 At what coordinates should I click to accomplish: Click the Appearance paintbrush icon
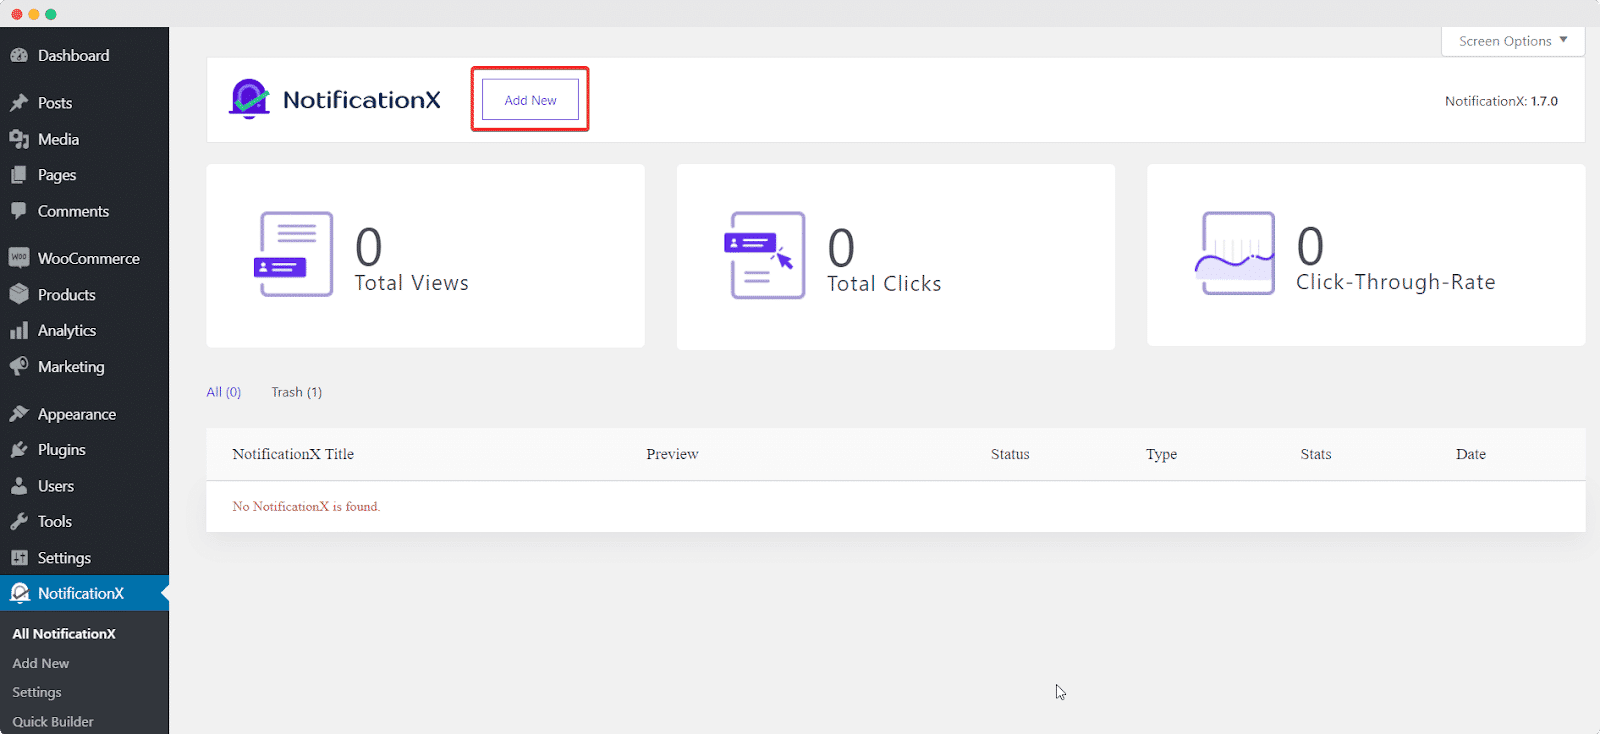click(x=19, y=414)
